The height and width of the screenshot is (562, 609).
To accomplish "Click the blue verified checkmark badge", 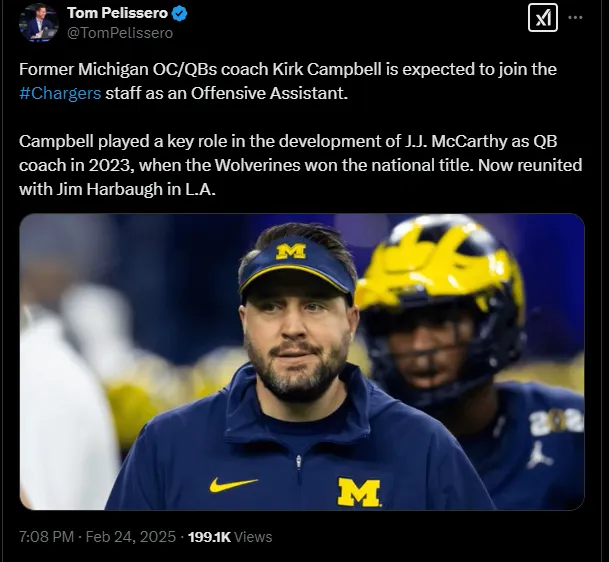I will pyautogui.click(x=180, y=13).
